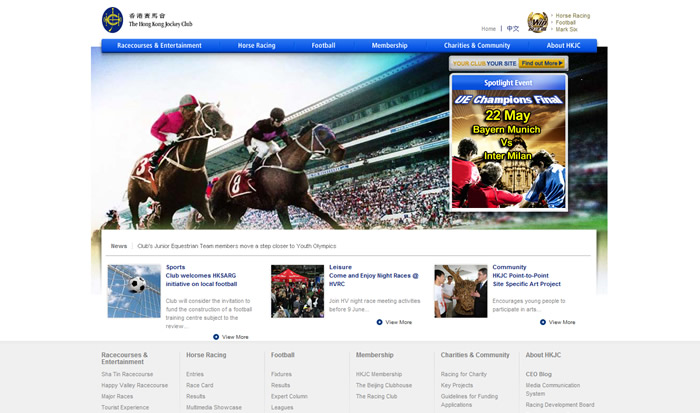
Task: Open Happy Valley Racecourse footer link
Action: (x=134, y=385)
